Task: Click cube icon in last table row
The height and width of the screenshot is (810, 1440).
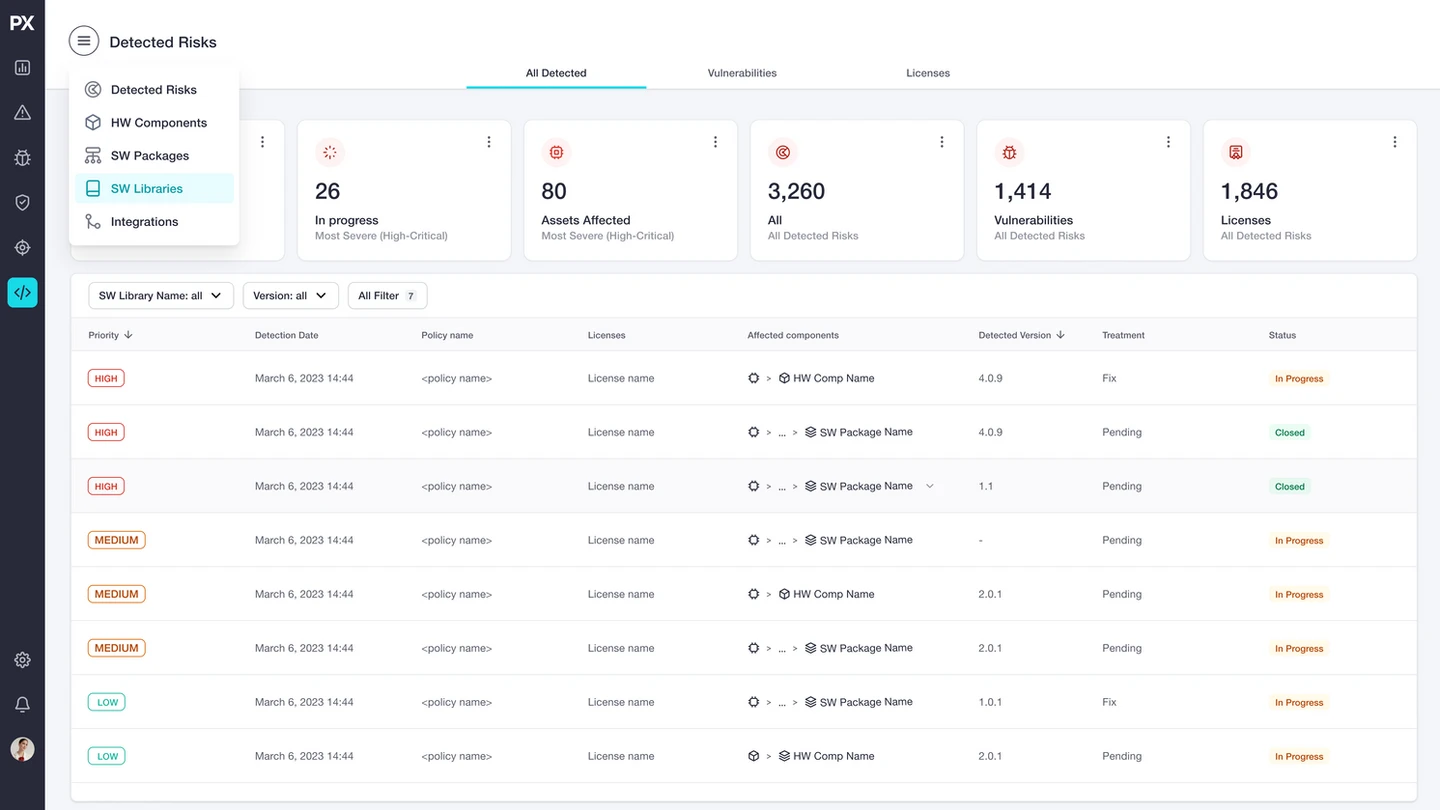Action: 754,756
